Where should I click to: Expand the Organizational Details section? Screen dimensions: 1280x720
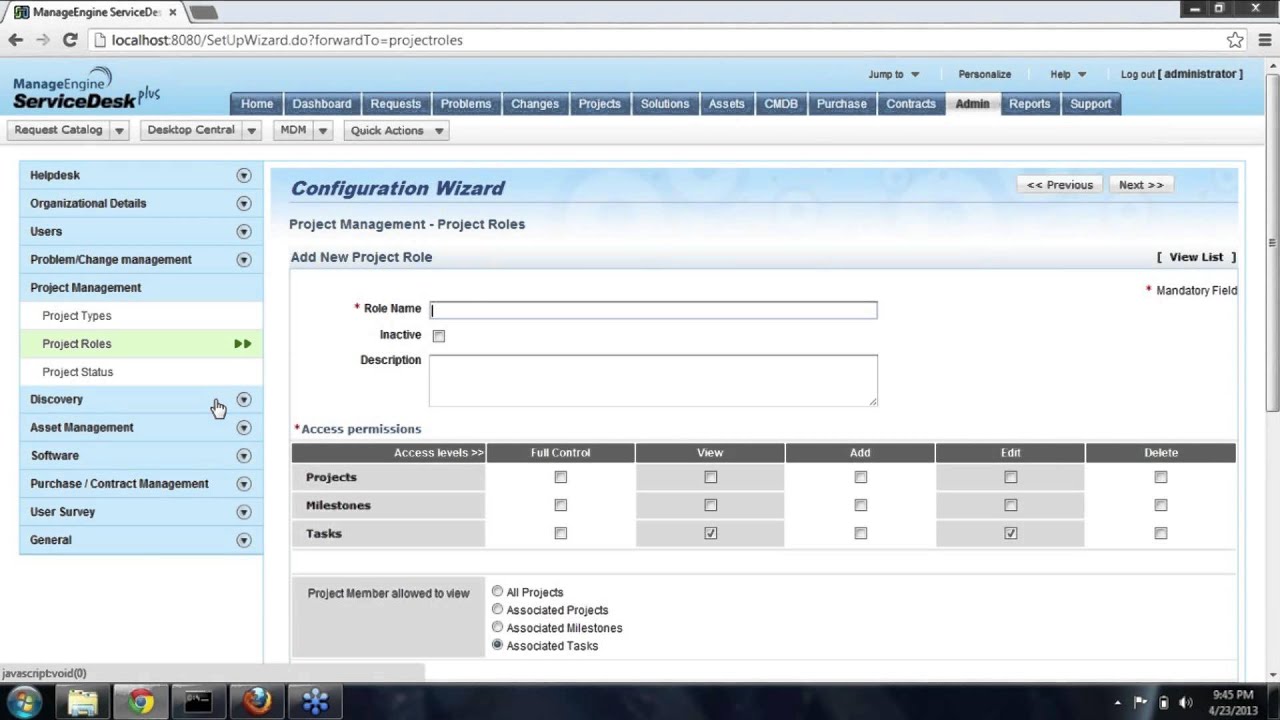243,203
